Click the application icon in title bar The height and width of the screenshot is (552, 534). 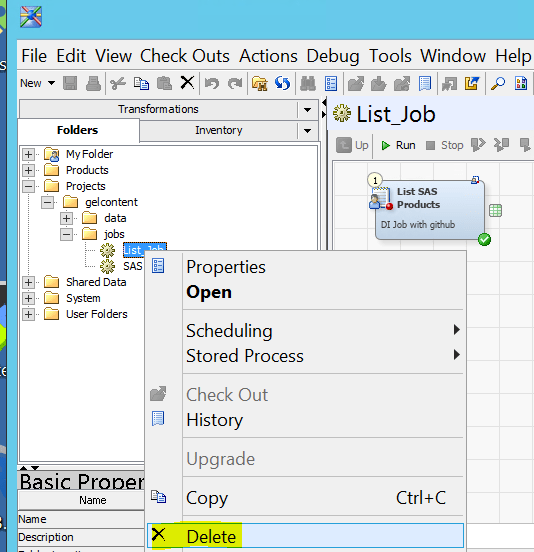click(31, 17)
